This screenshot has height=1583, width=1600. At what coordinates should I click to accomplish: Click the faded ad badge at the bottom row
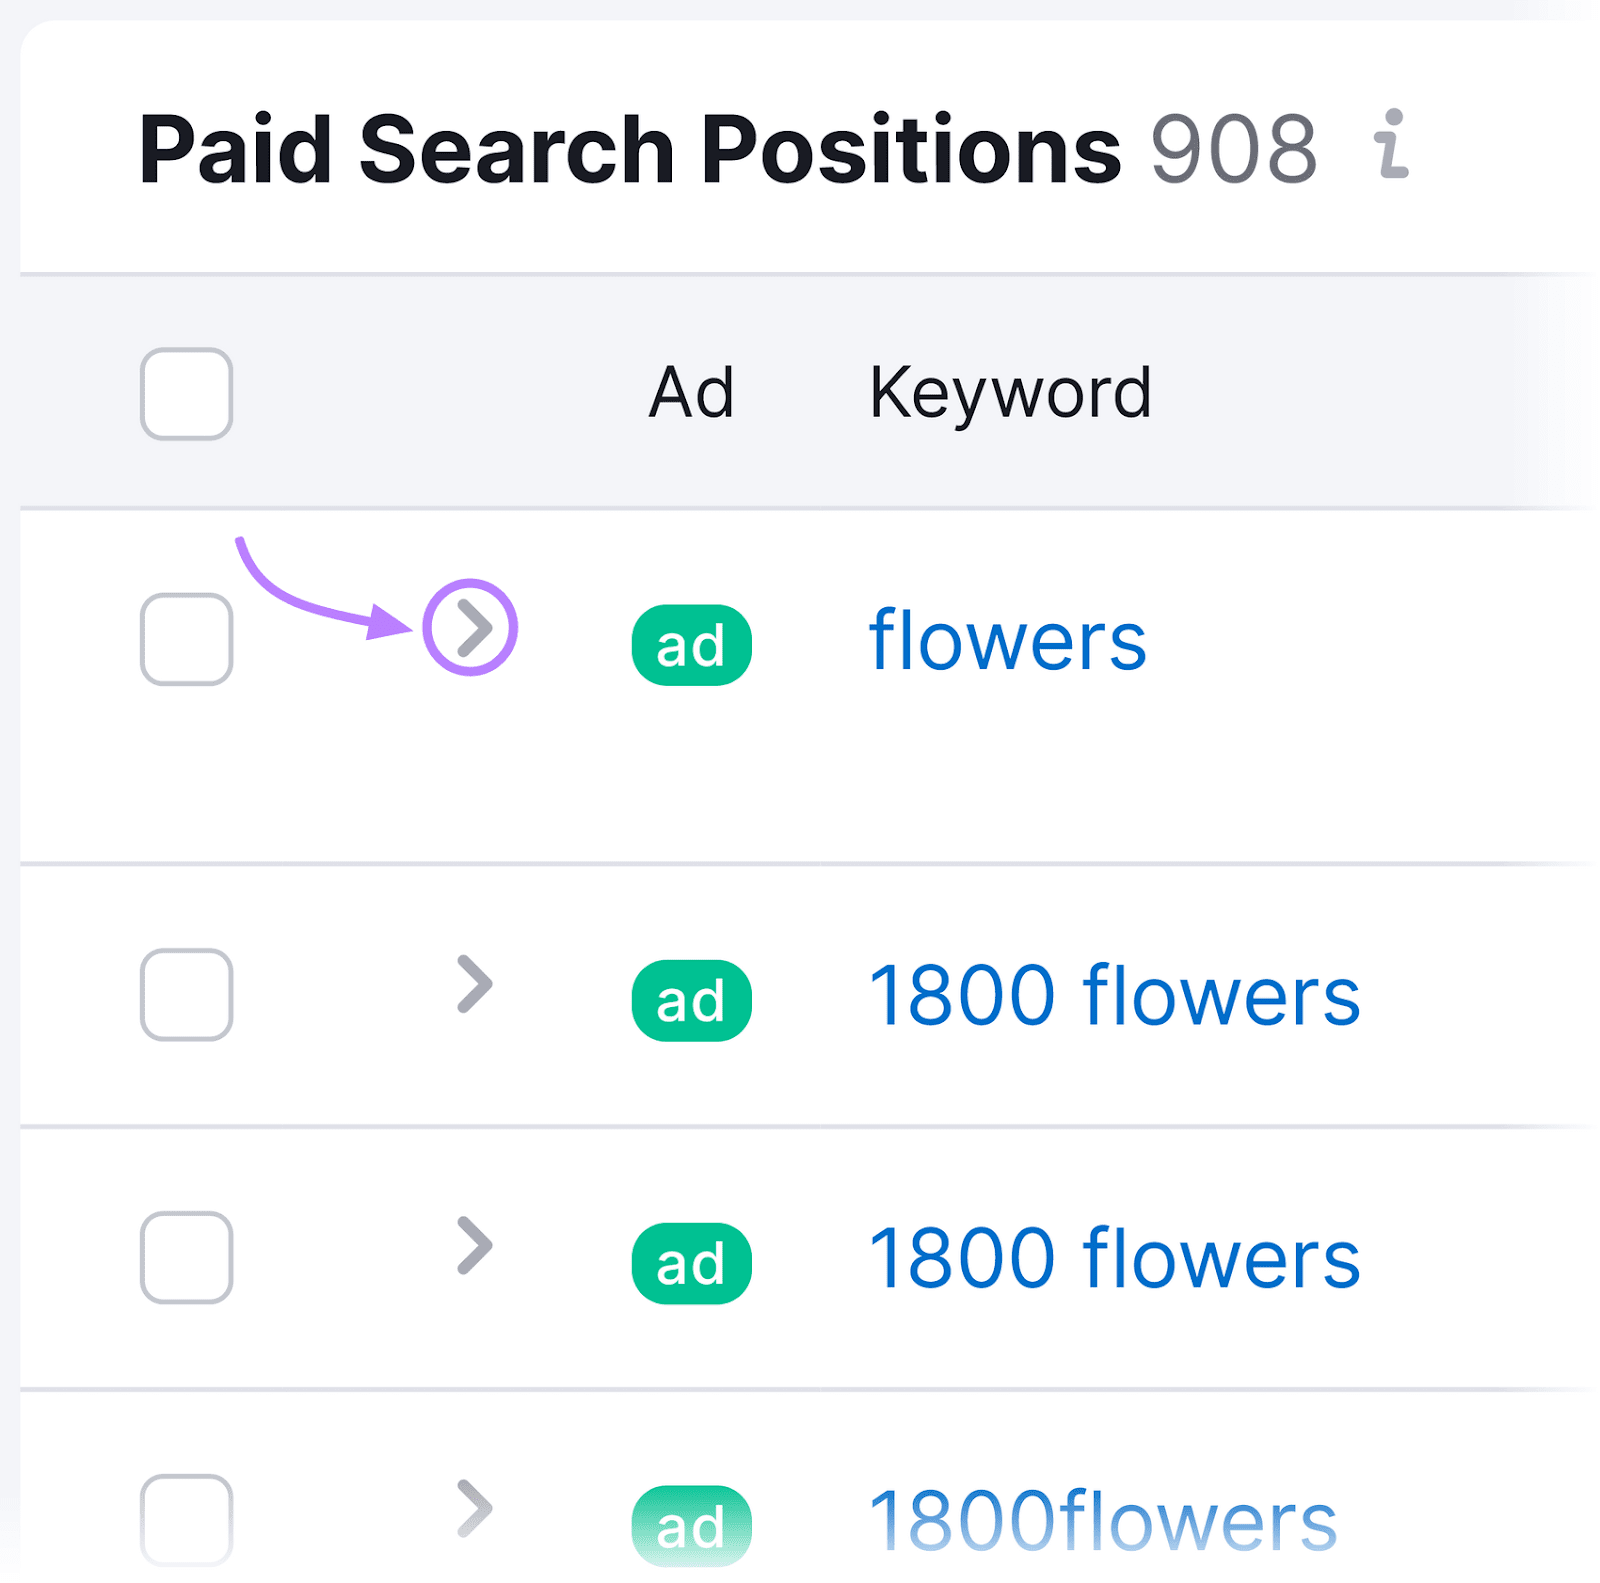click(x=690, y=1522)
